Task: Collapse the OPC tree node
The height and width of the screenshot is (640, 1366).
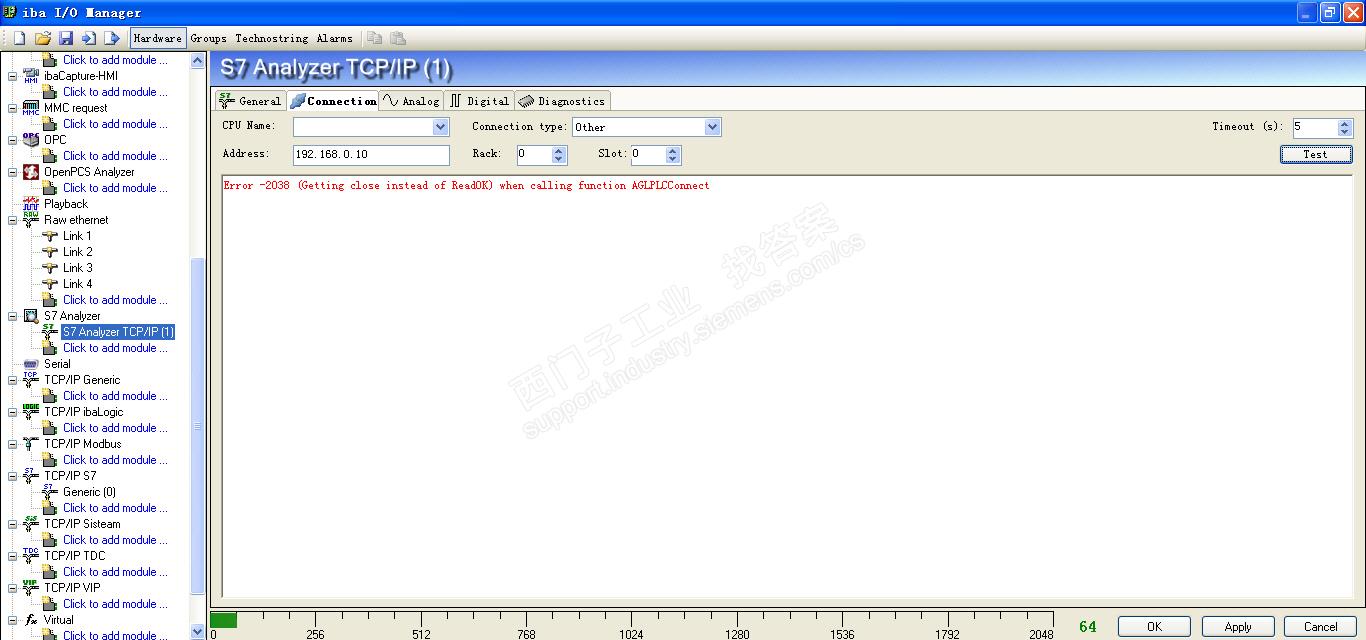Action: 13,140
